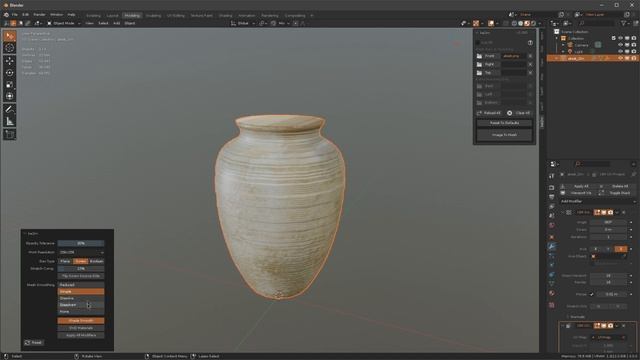Expand the Camera item in outliner
Viewport: 640px width, 360px height.
tap(563, 45)
